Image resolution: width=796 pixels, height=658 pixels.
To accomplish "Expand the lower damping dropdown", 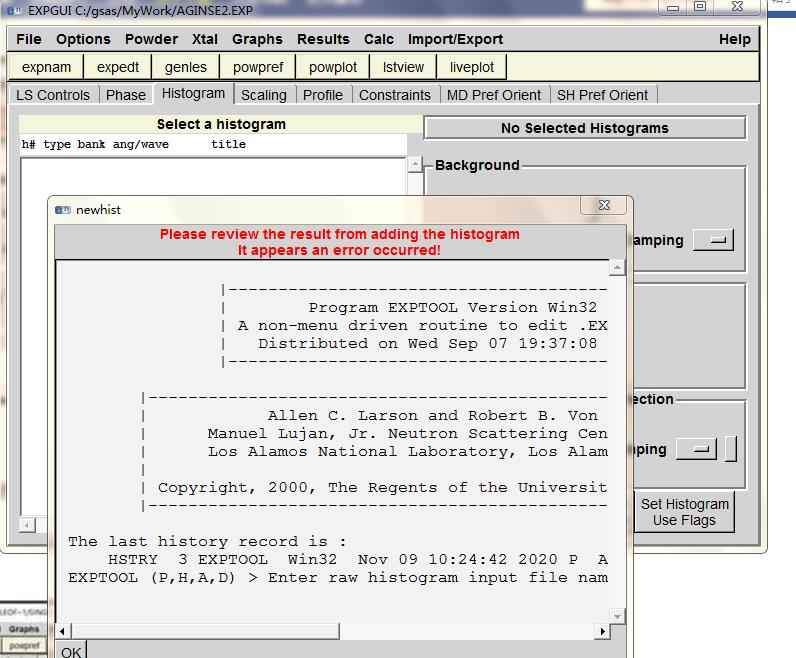I will point(696,449).
